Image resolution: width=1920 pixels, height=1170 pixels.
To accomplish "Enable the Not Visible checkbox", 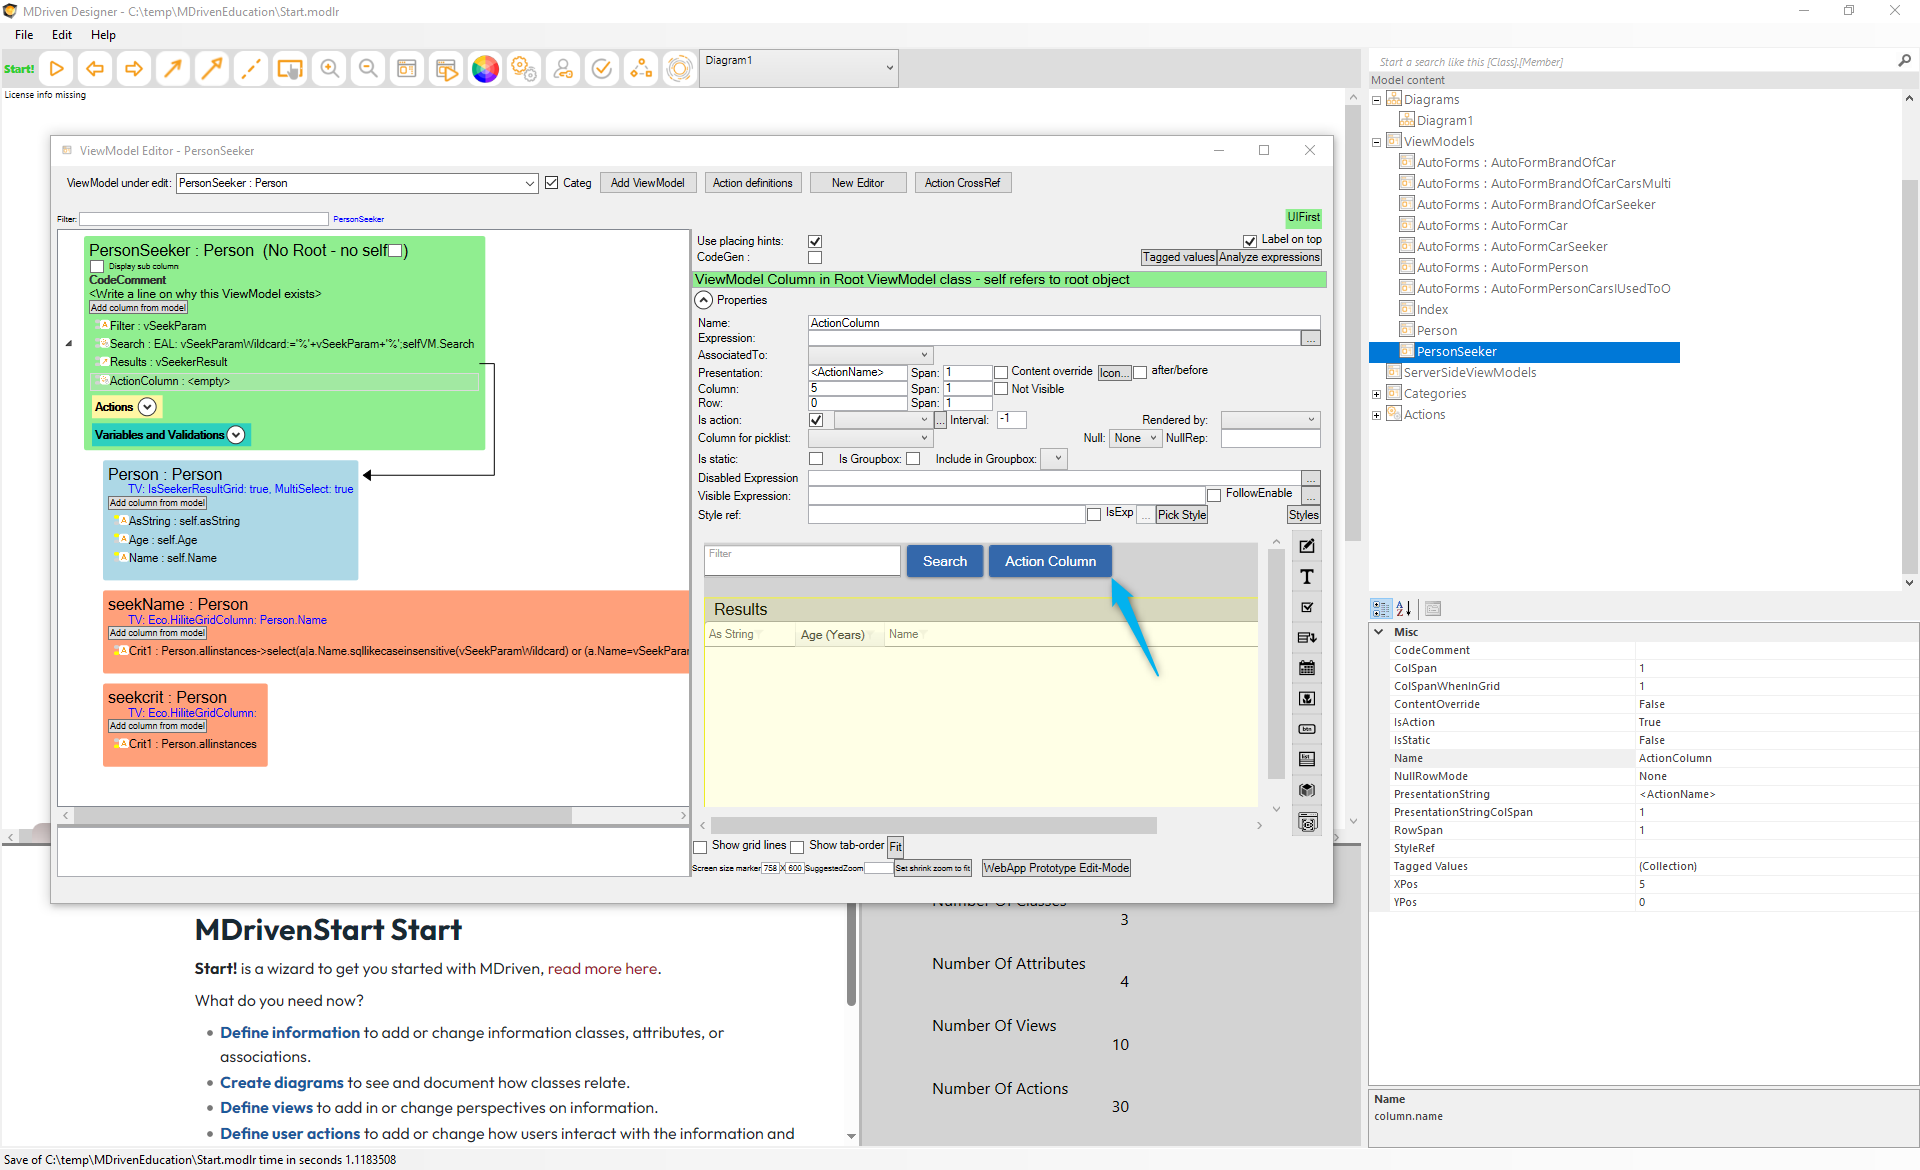I will pos(1001,389).
